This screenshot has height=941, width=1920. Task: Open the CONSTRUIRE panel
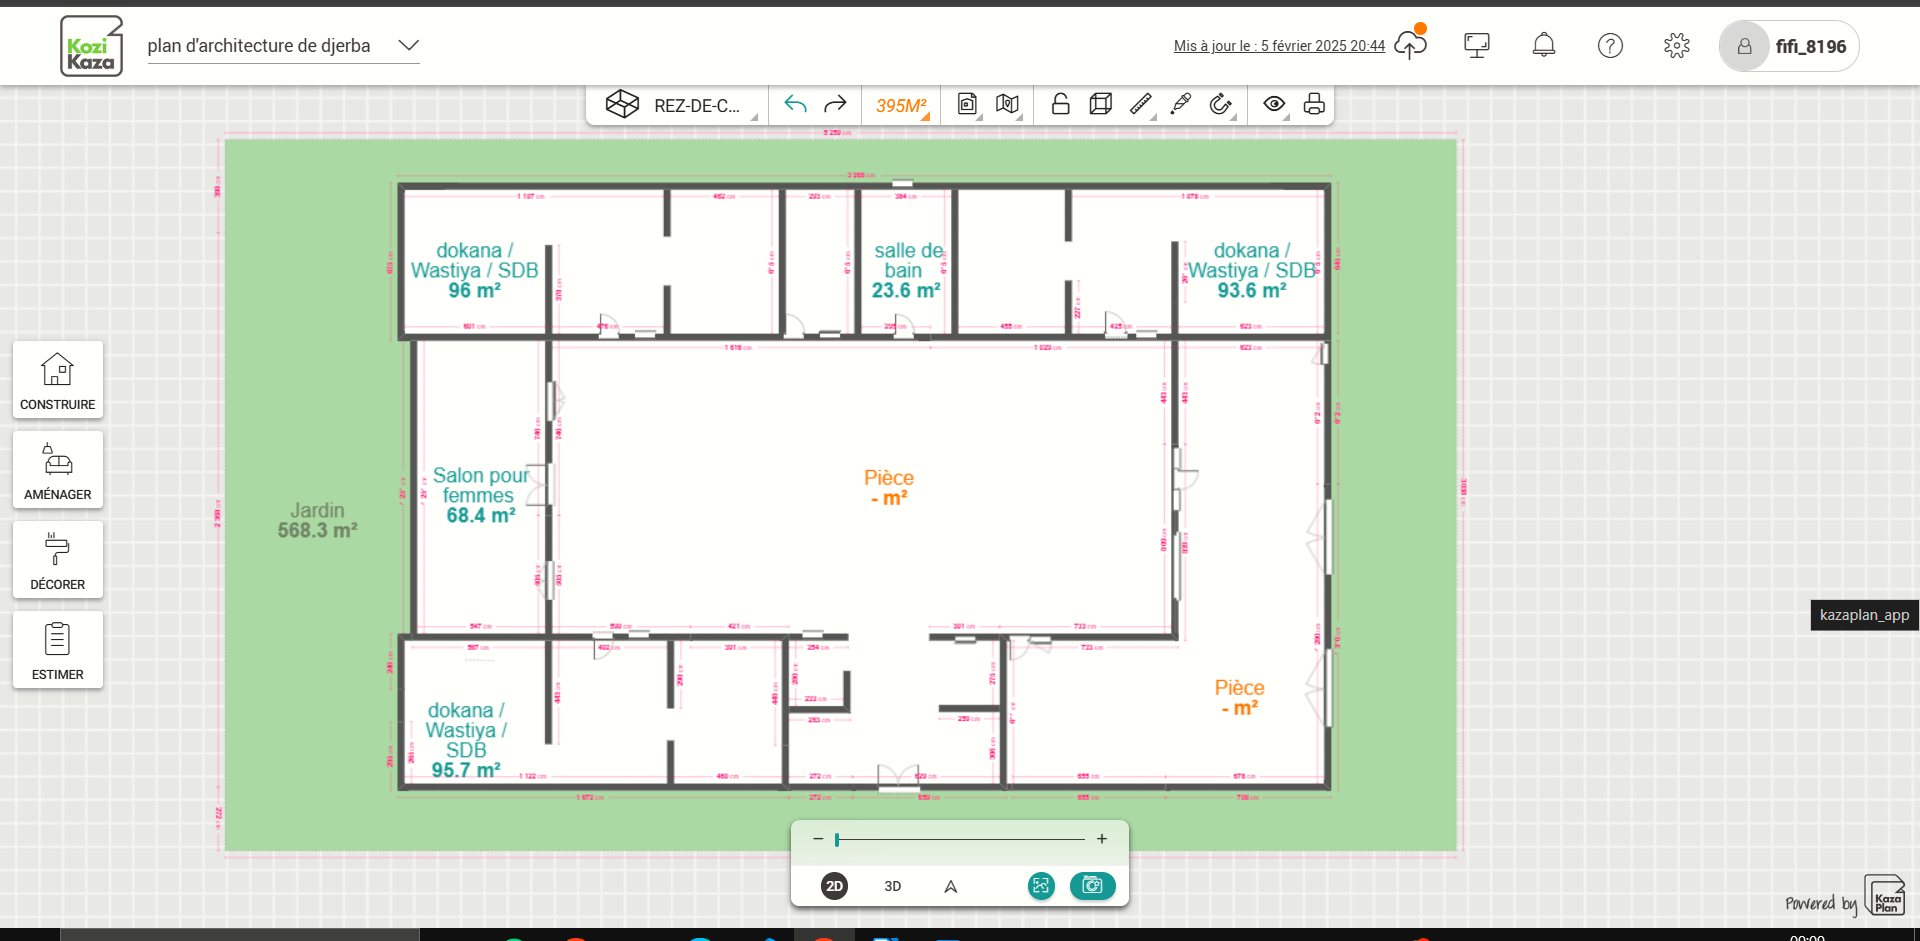tap(57, 380)
